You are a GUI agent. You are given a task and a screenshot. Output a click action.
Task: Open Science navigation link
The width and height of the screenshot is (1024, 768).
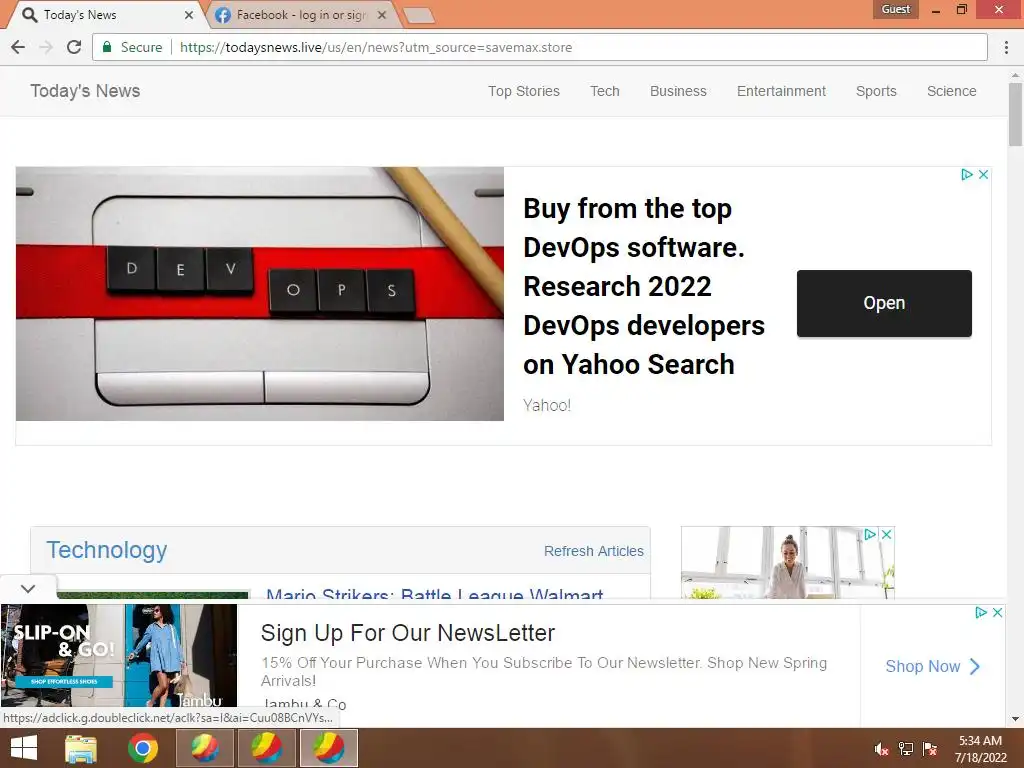(952, 91)
